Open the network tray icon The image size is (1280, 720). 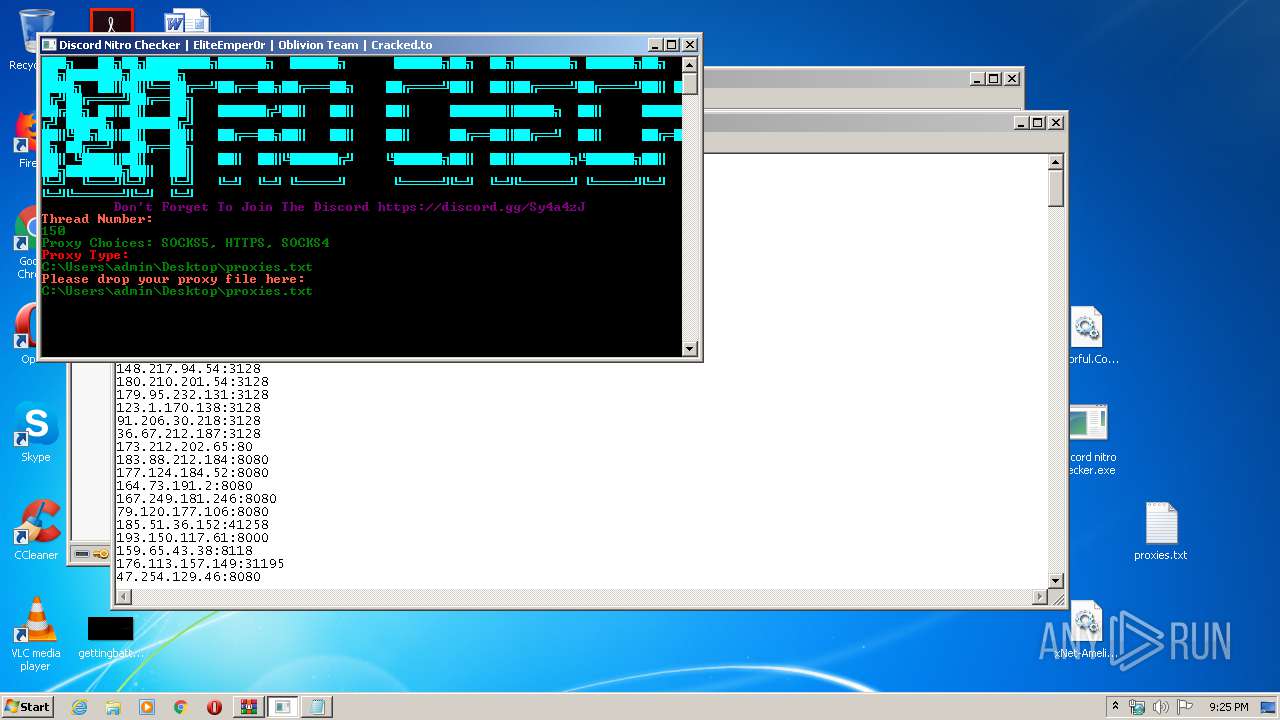tap(1137, 707)
